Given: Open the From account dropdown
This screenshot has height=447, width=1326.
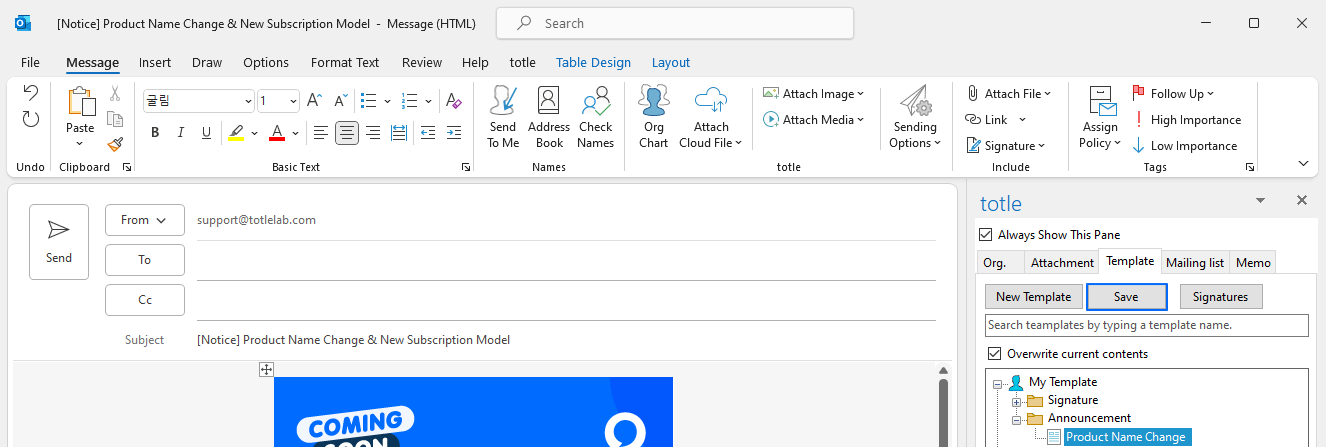Looking at the screenshot, I should coord(144,220).
